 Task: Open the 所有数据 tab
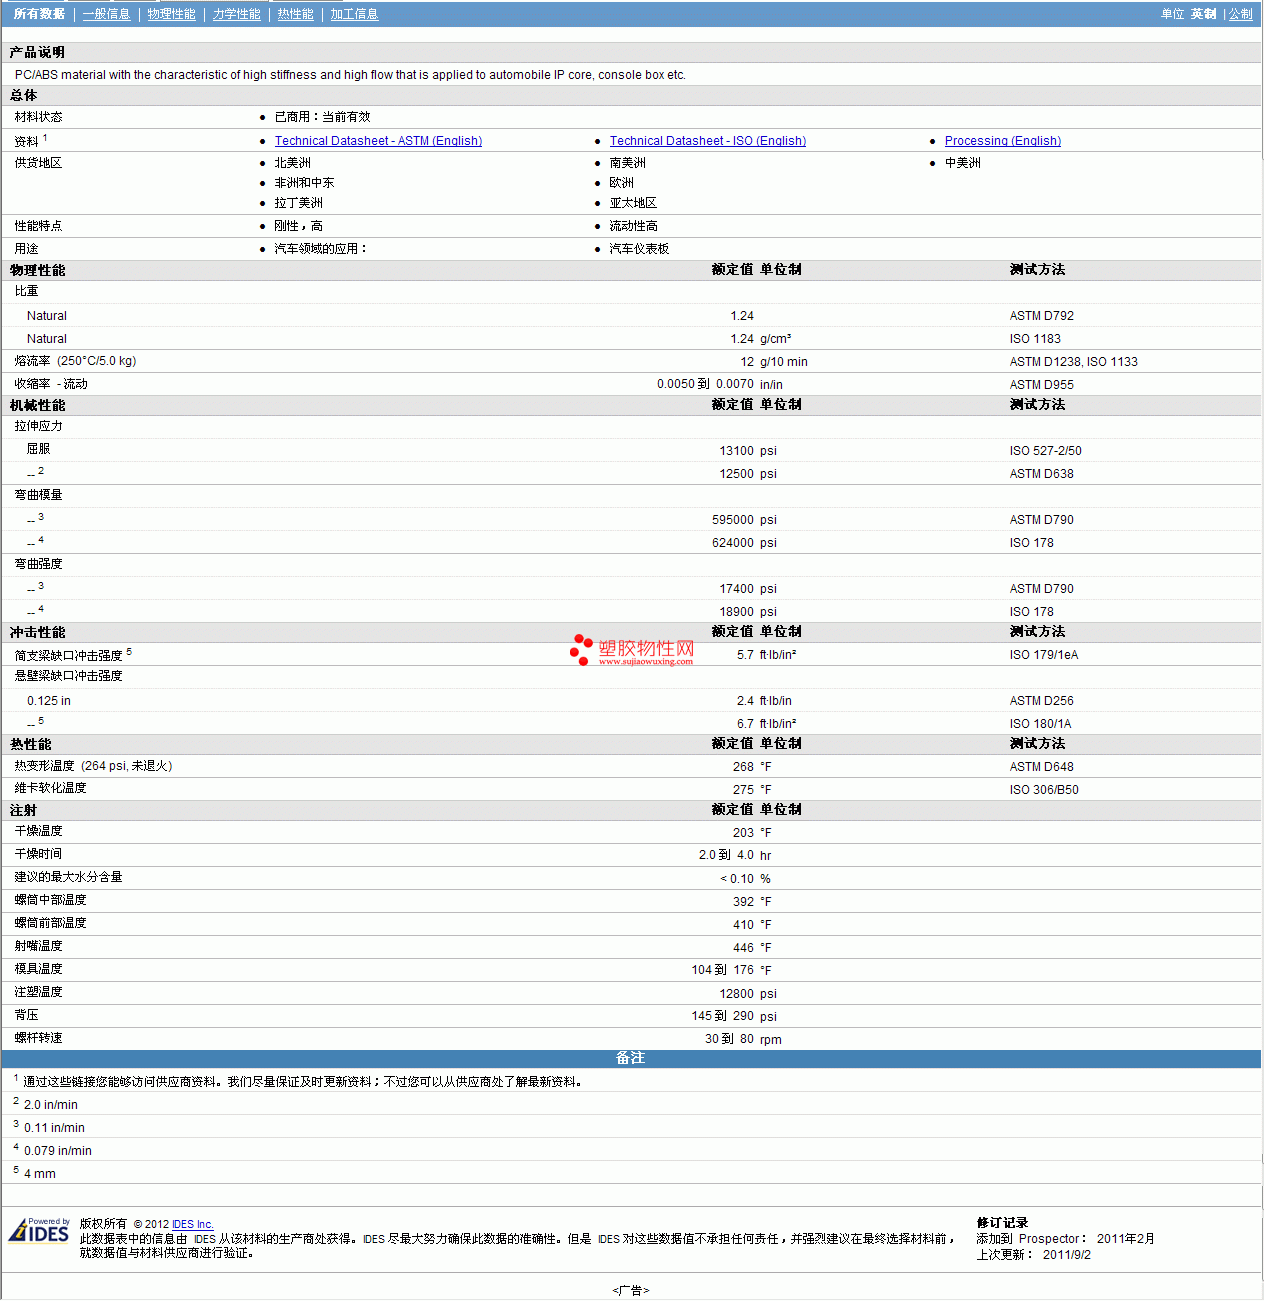[x=39, y=14]
